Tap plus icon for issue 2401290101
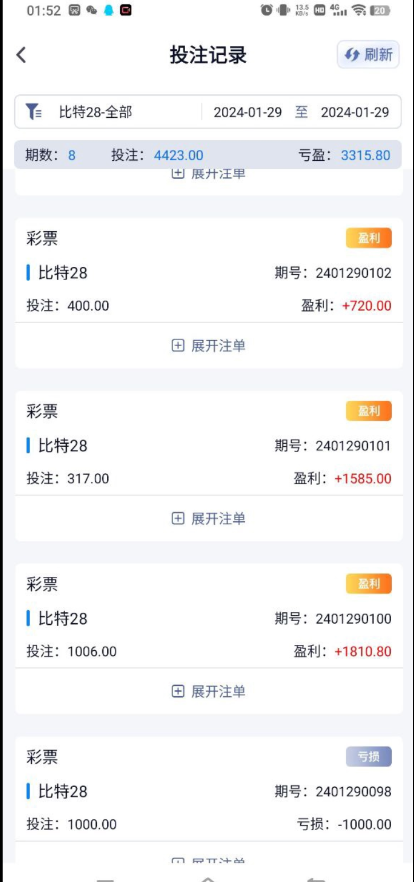The height and width of the screenshot is (882, 414). pos(178,518)
